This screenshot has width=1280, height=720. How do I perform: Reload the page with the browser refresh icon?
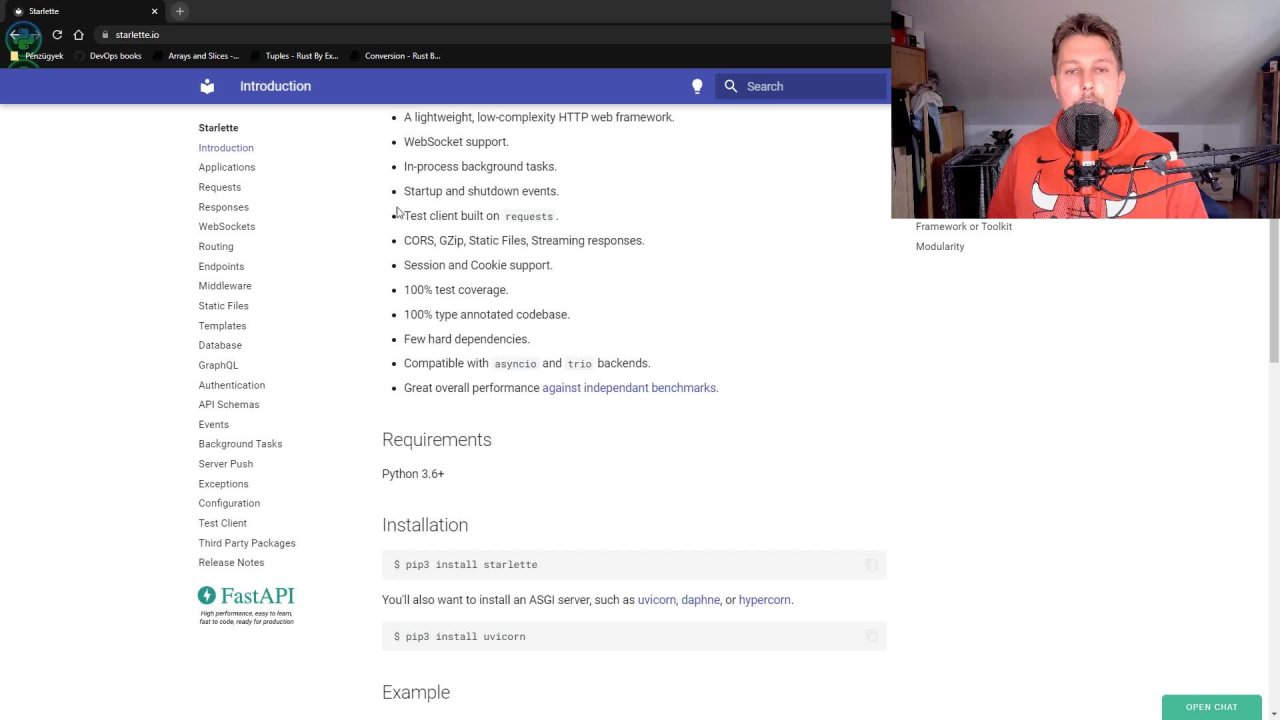point(57,34)
